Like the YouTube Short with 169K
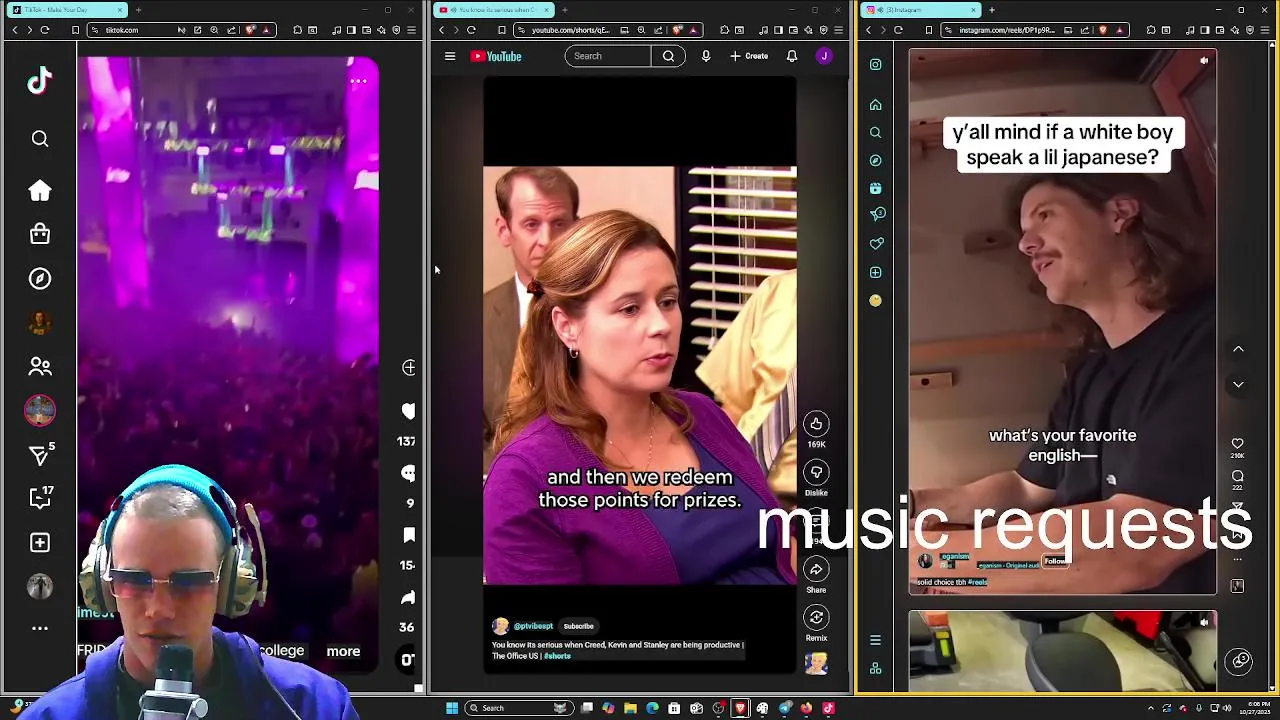Screen dimensions: 1280x720 click(816, 424)
